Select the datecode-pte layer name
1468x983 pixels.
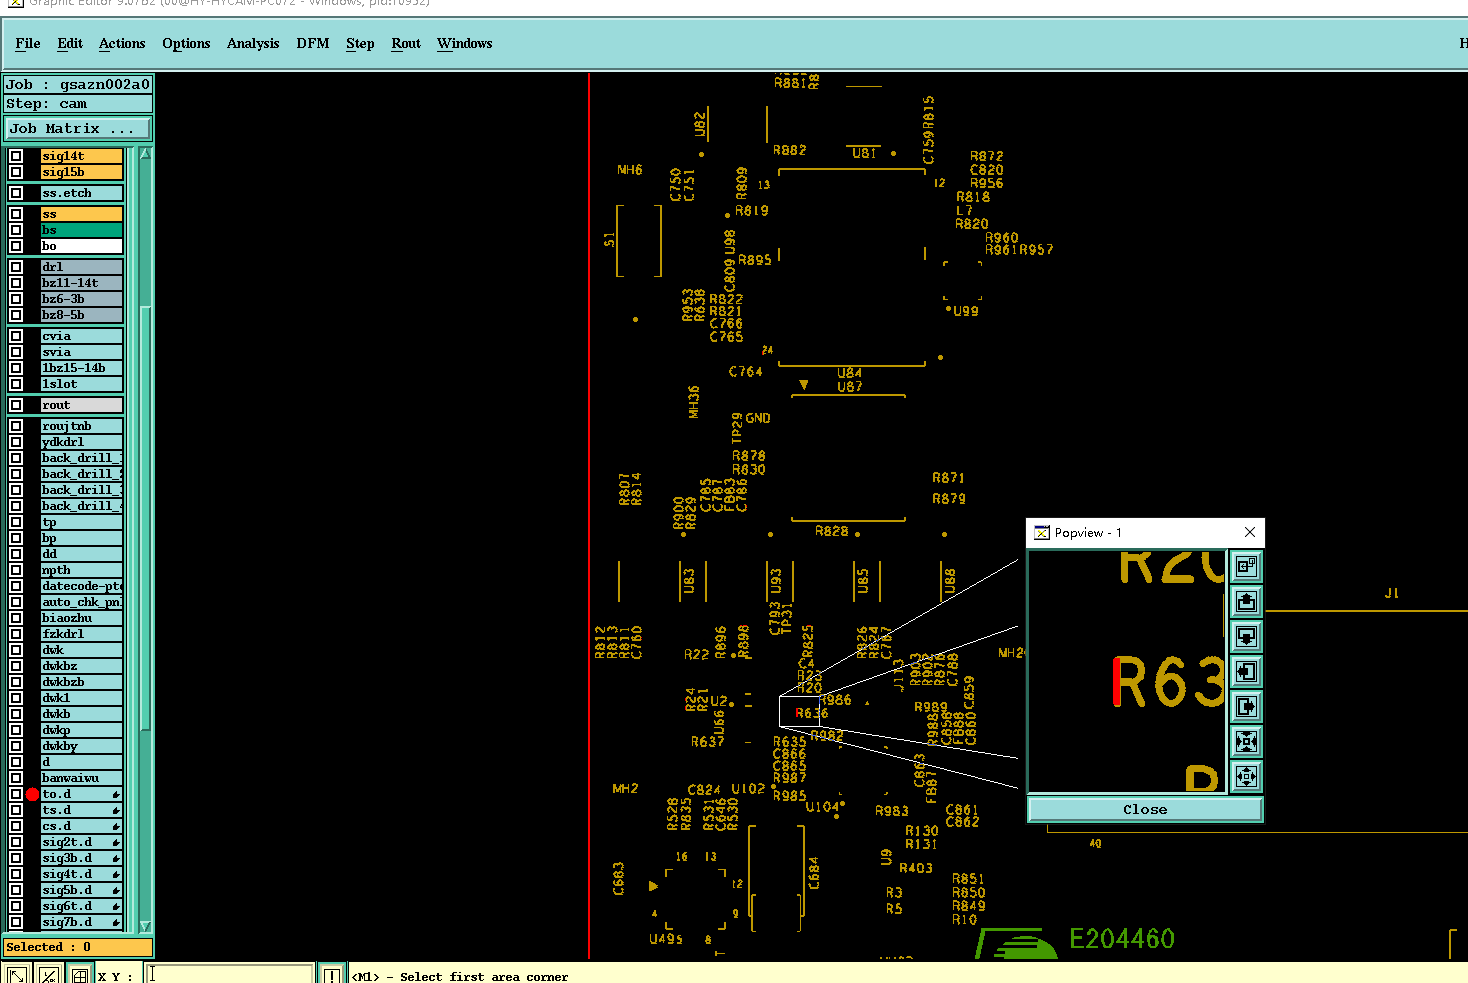coord(81,586)
